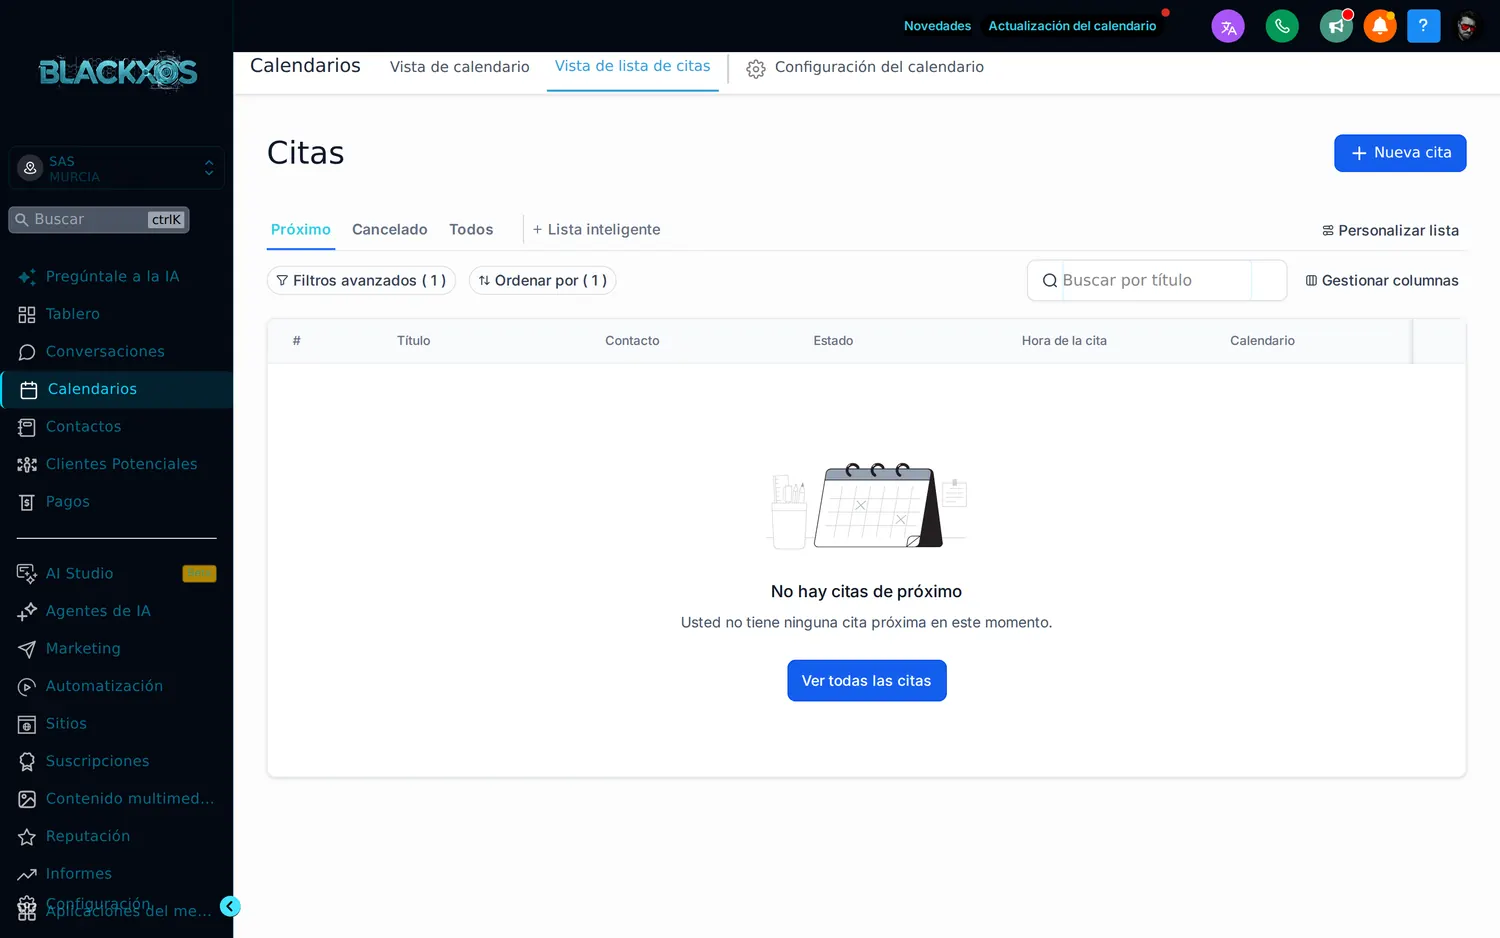This screenshot has width=1500, height=938.
Task: Click the Hora de la cita header
Action: pyautogui.click(x=1064, y=341)
